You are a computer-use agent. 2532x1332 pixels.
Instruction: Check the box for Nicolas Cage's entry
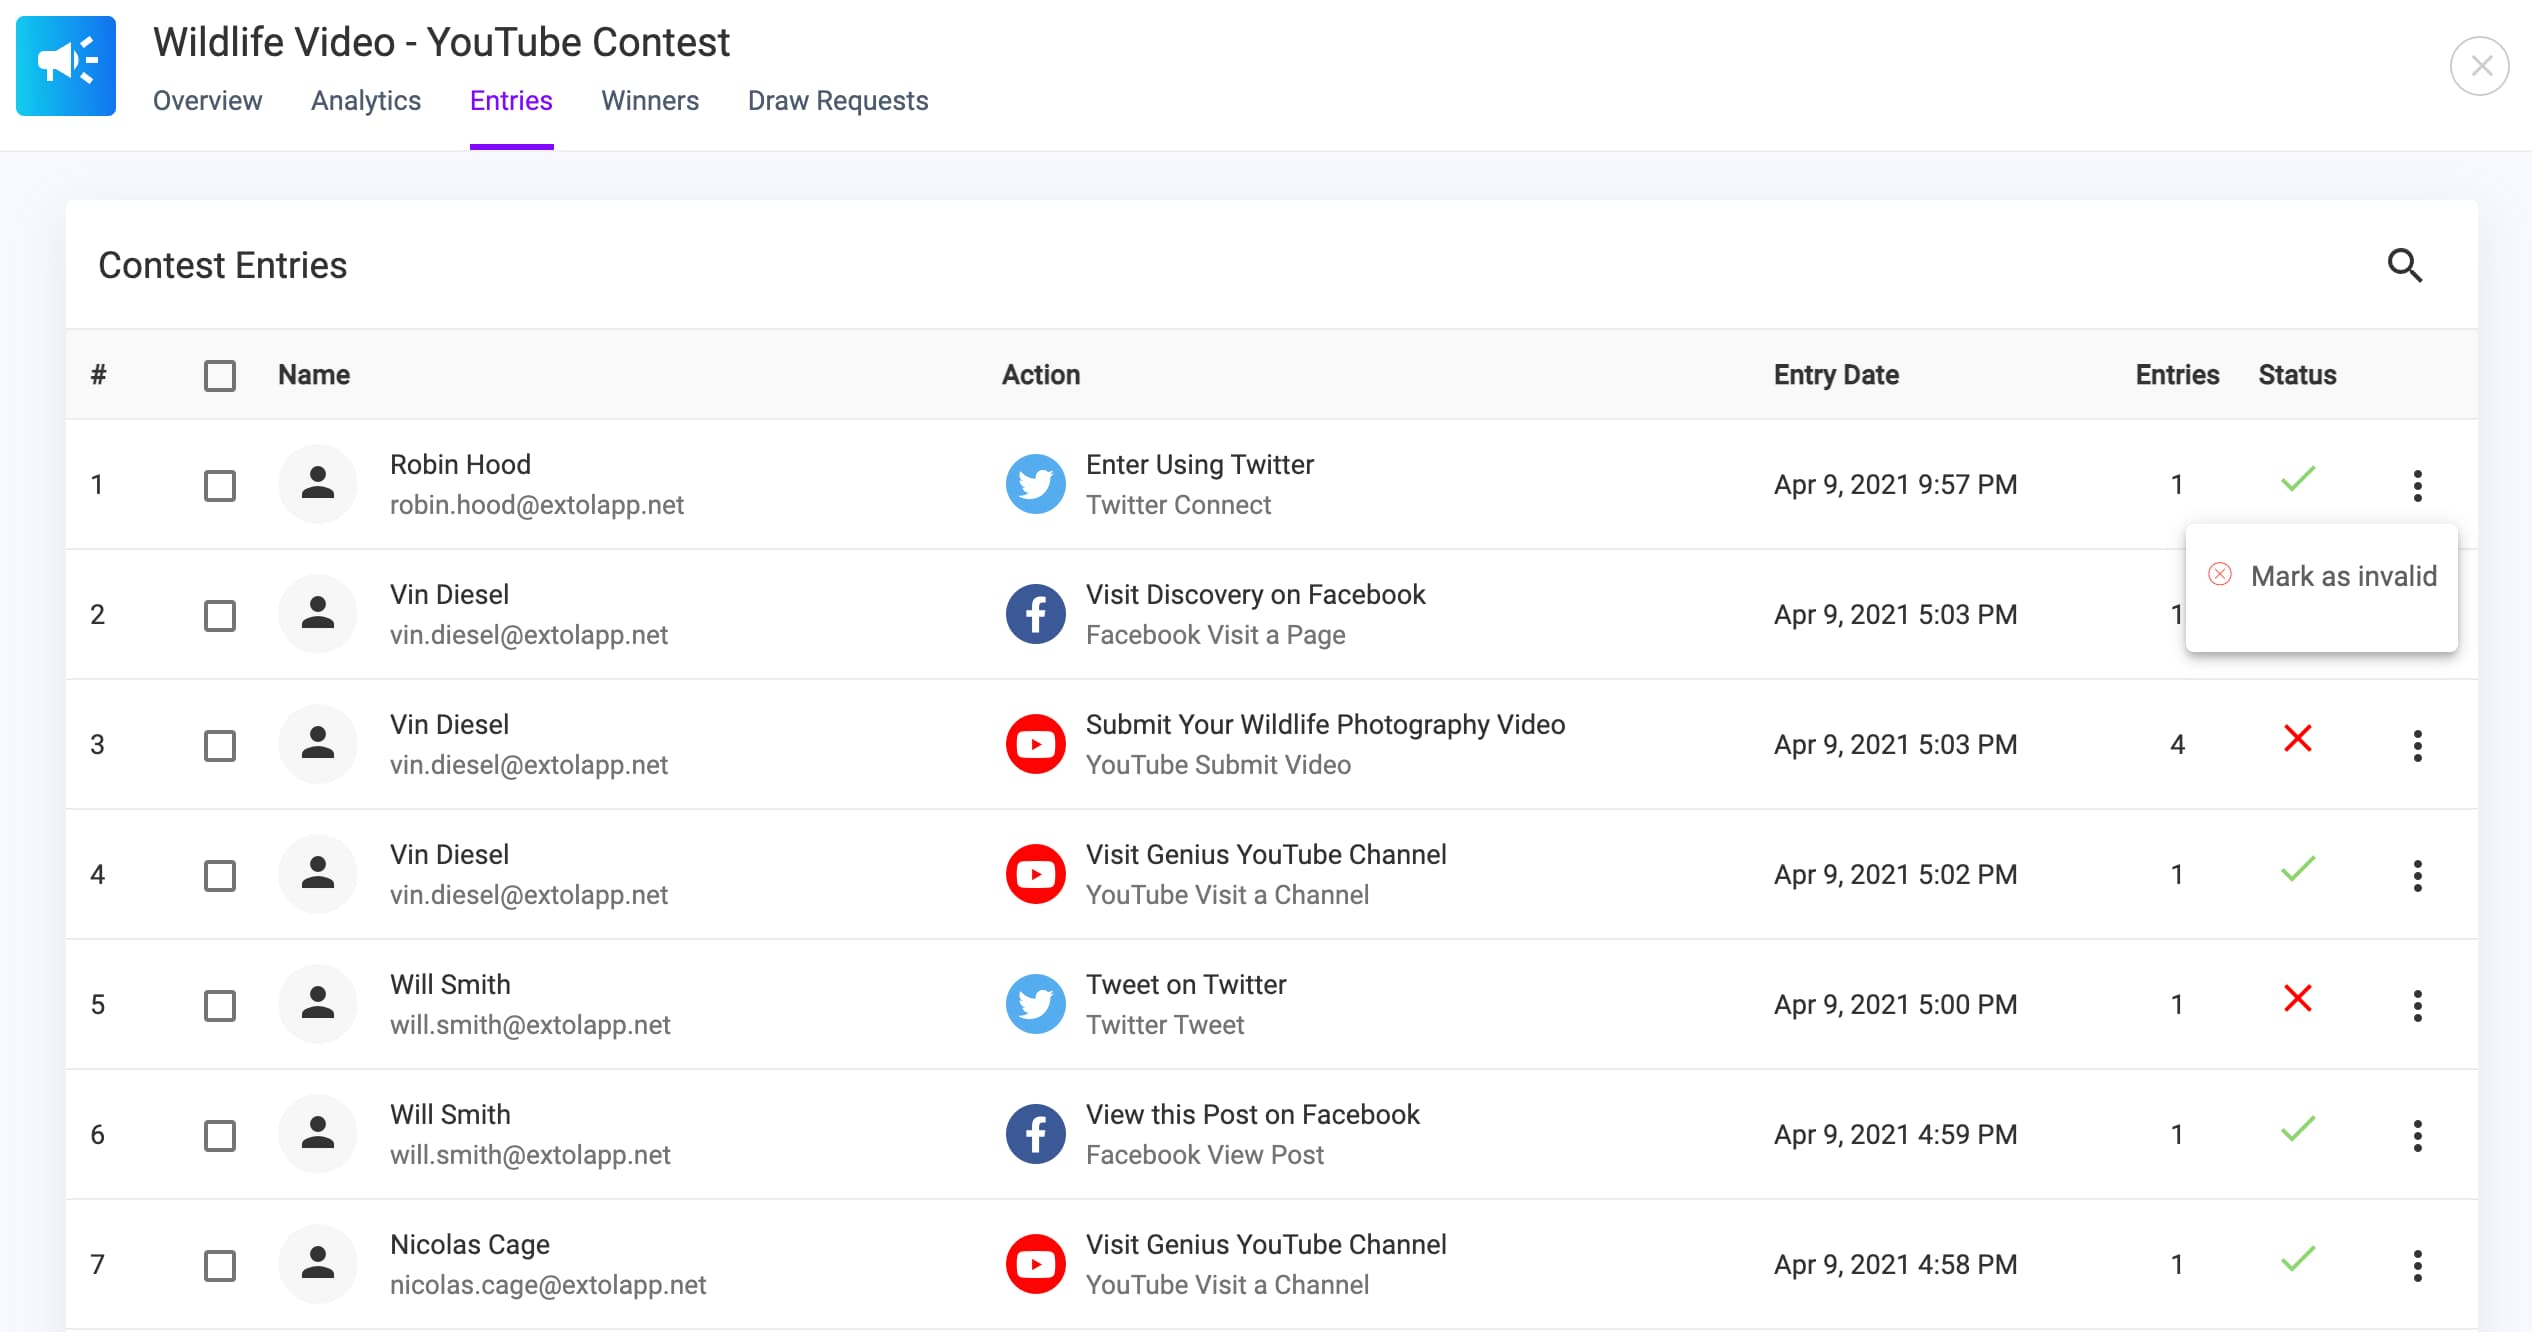220,1266
